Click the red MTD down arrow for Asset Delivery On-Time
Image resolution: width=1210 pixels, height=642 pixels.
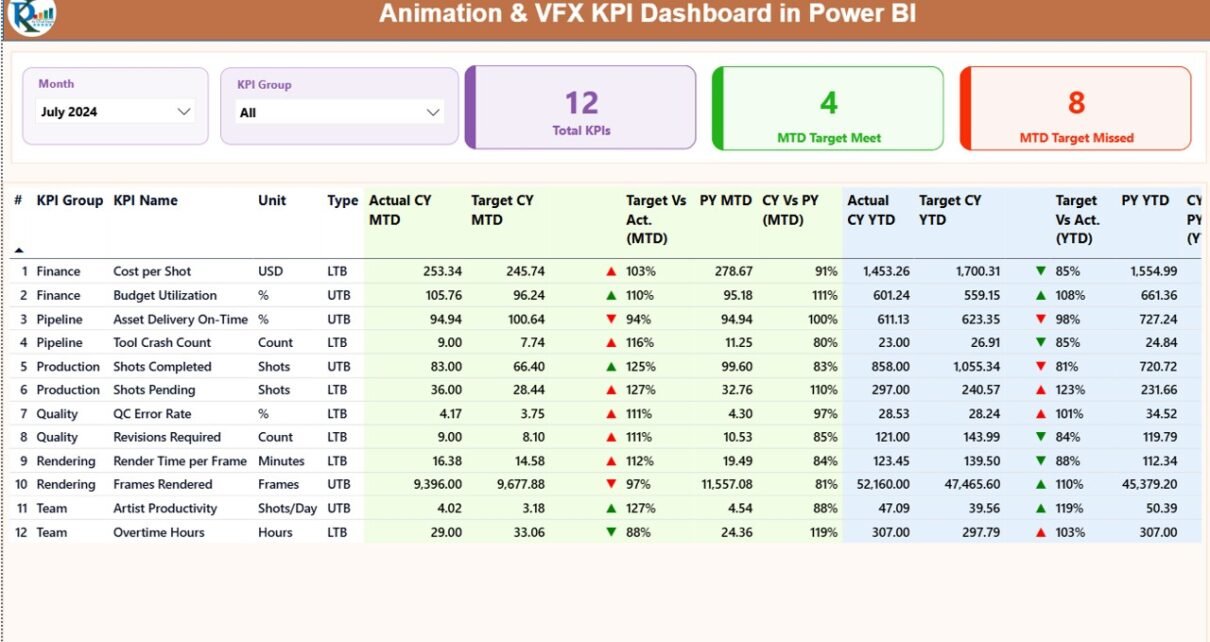click(x=611, y=319)
